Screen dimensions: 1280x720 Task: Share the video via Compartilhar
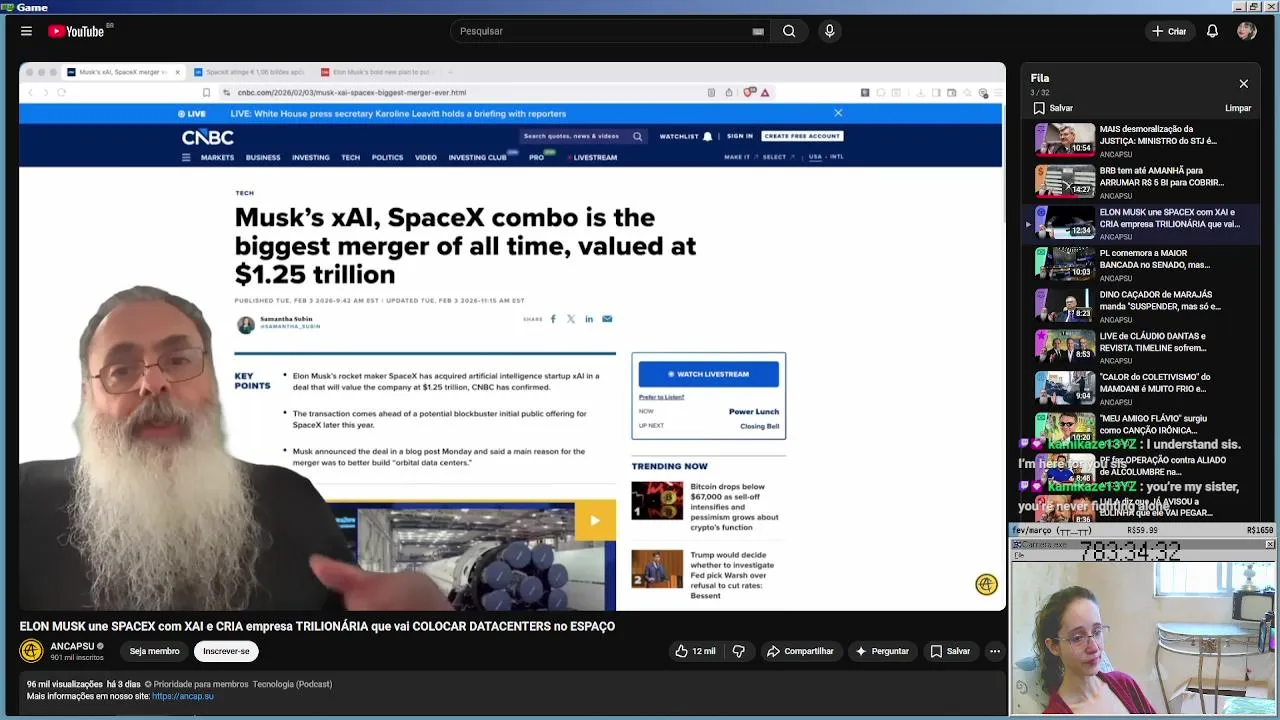[x=800, y=651]
